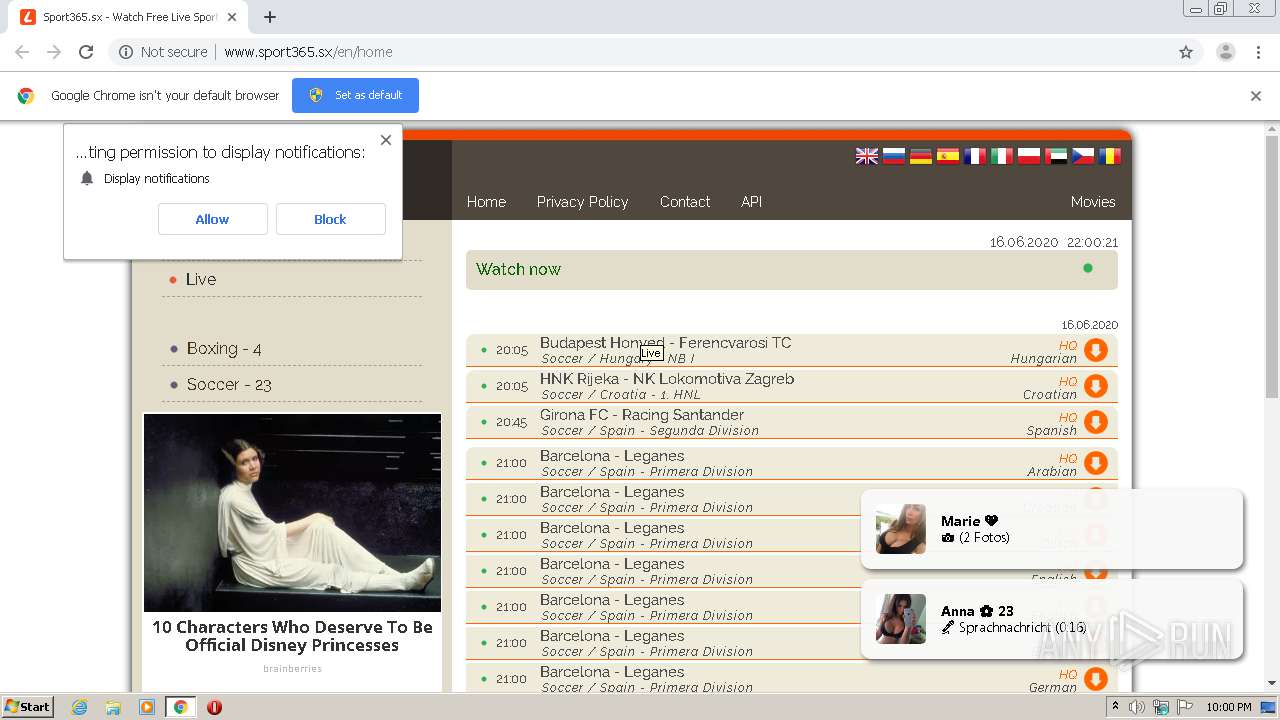The image size is (1280, 720).
Task: Launch Internet Explorer from taskbar
Action: [79, 707]
